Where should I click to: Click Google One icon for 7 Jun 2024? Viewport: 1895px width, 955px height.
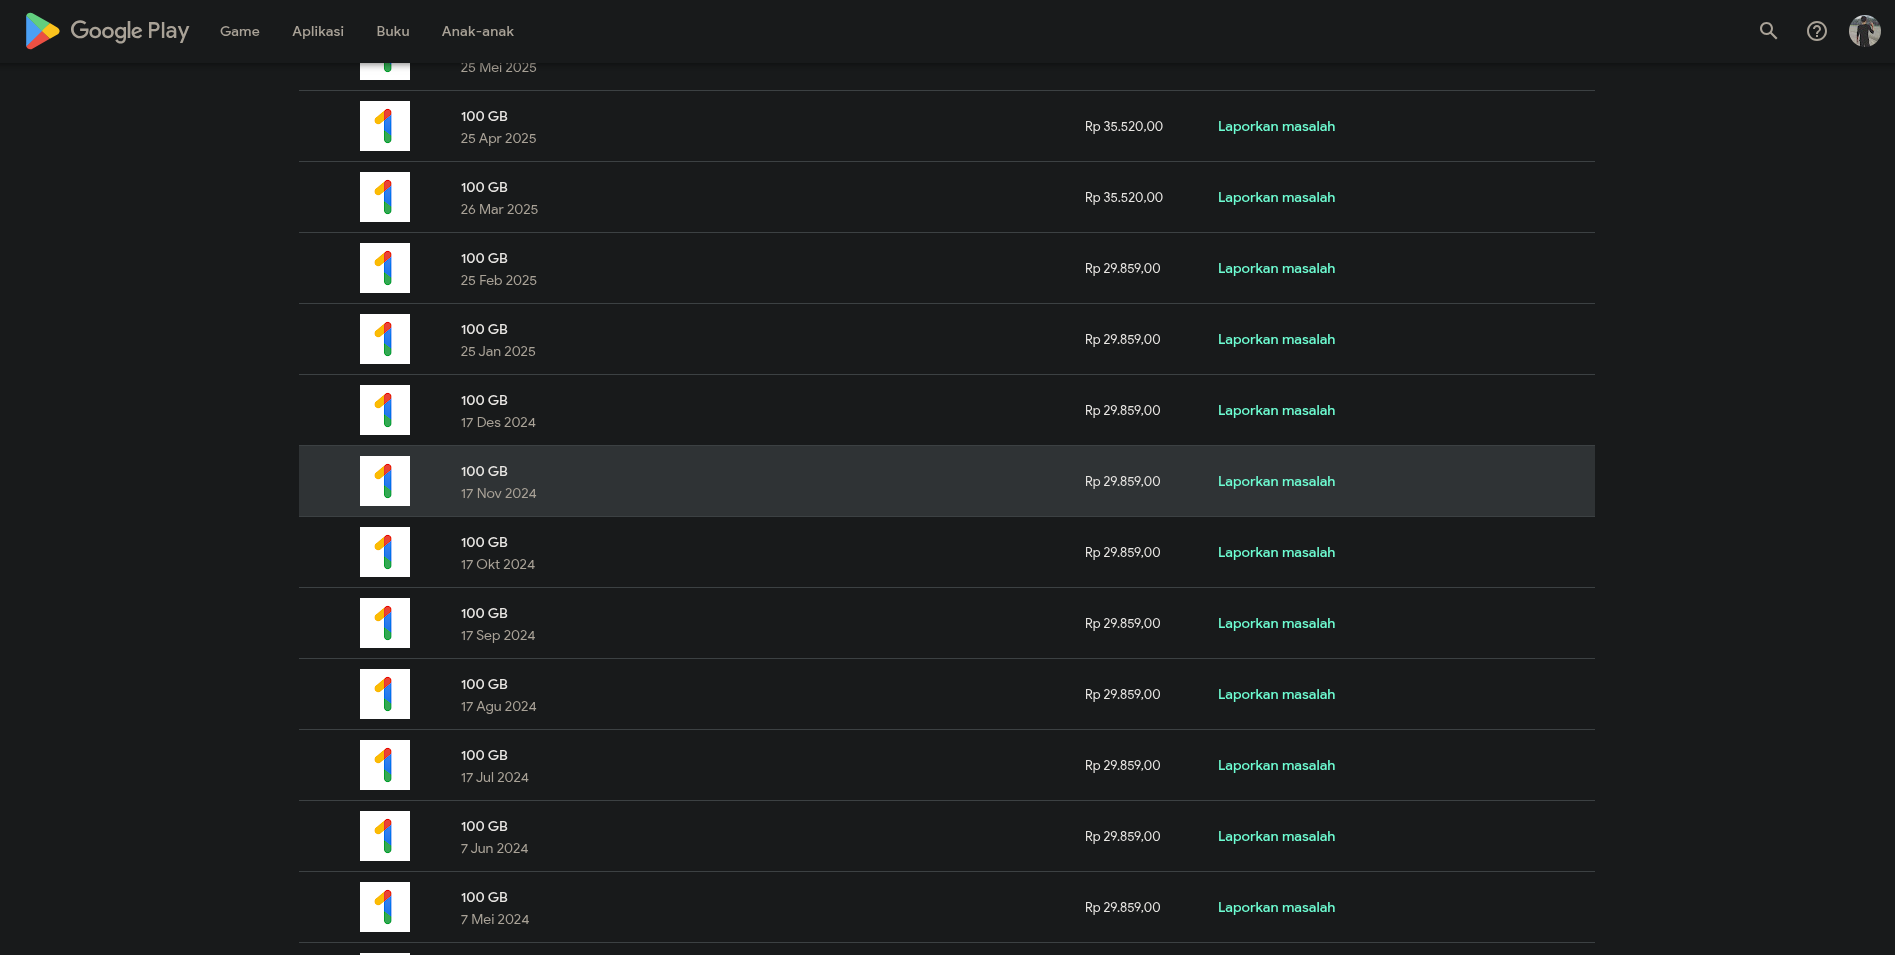pos(385,836)
